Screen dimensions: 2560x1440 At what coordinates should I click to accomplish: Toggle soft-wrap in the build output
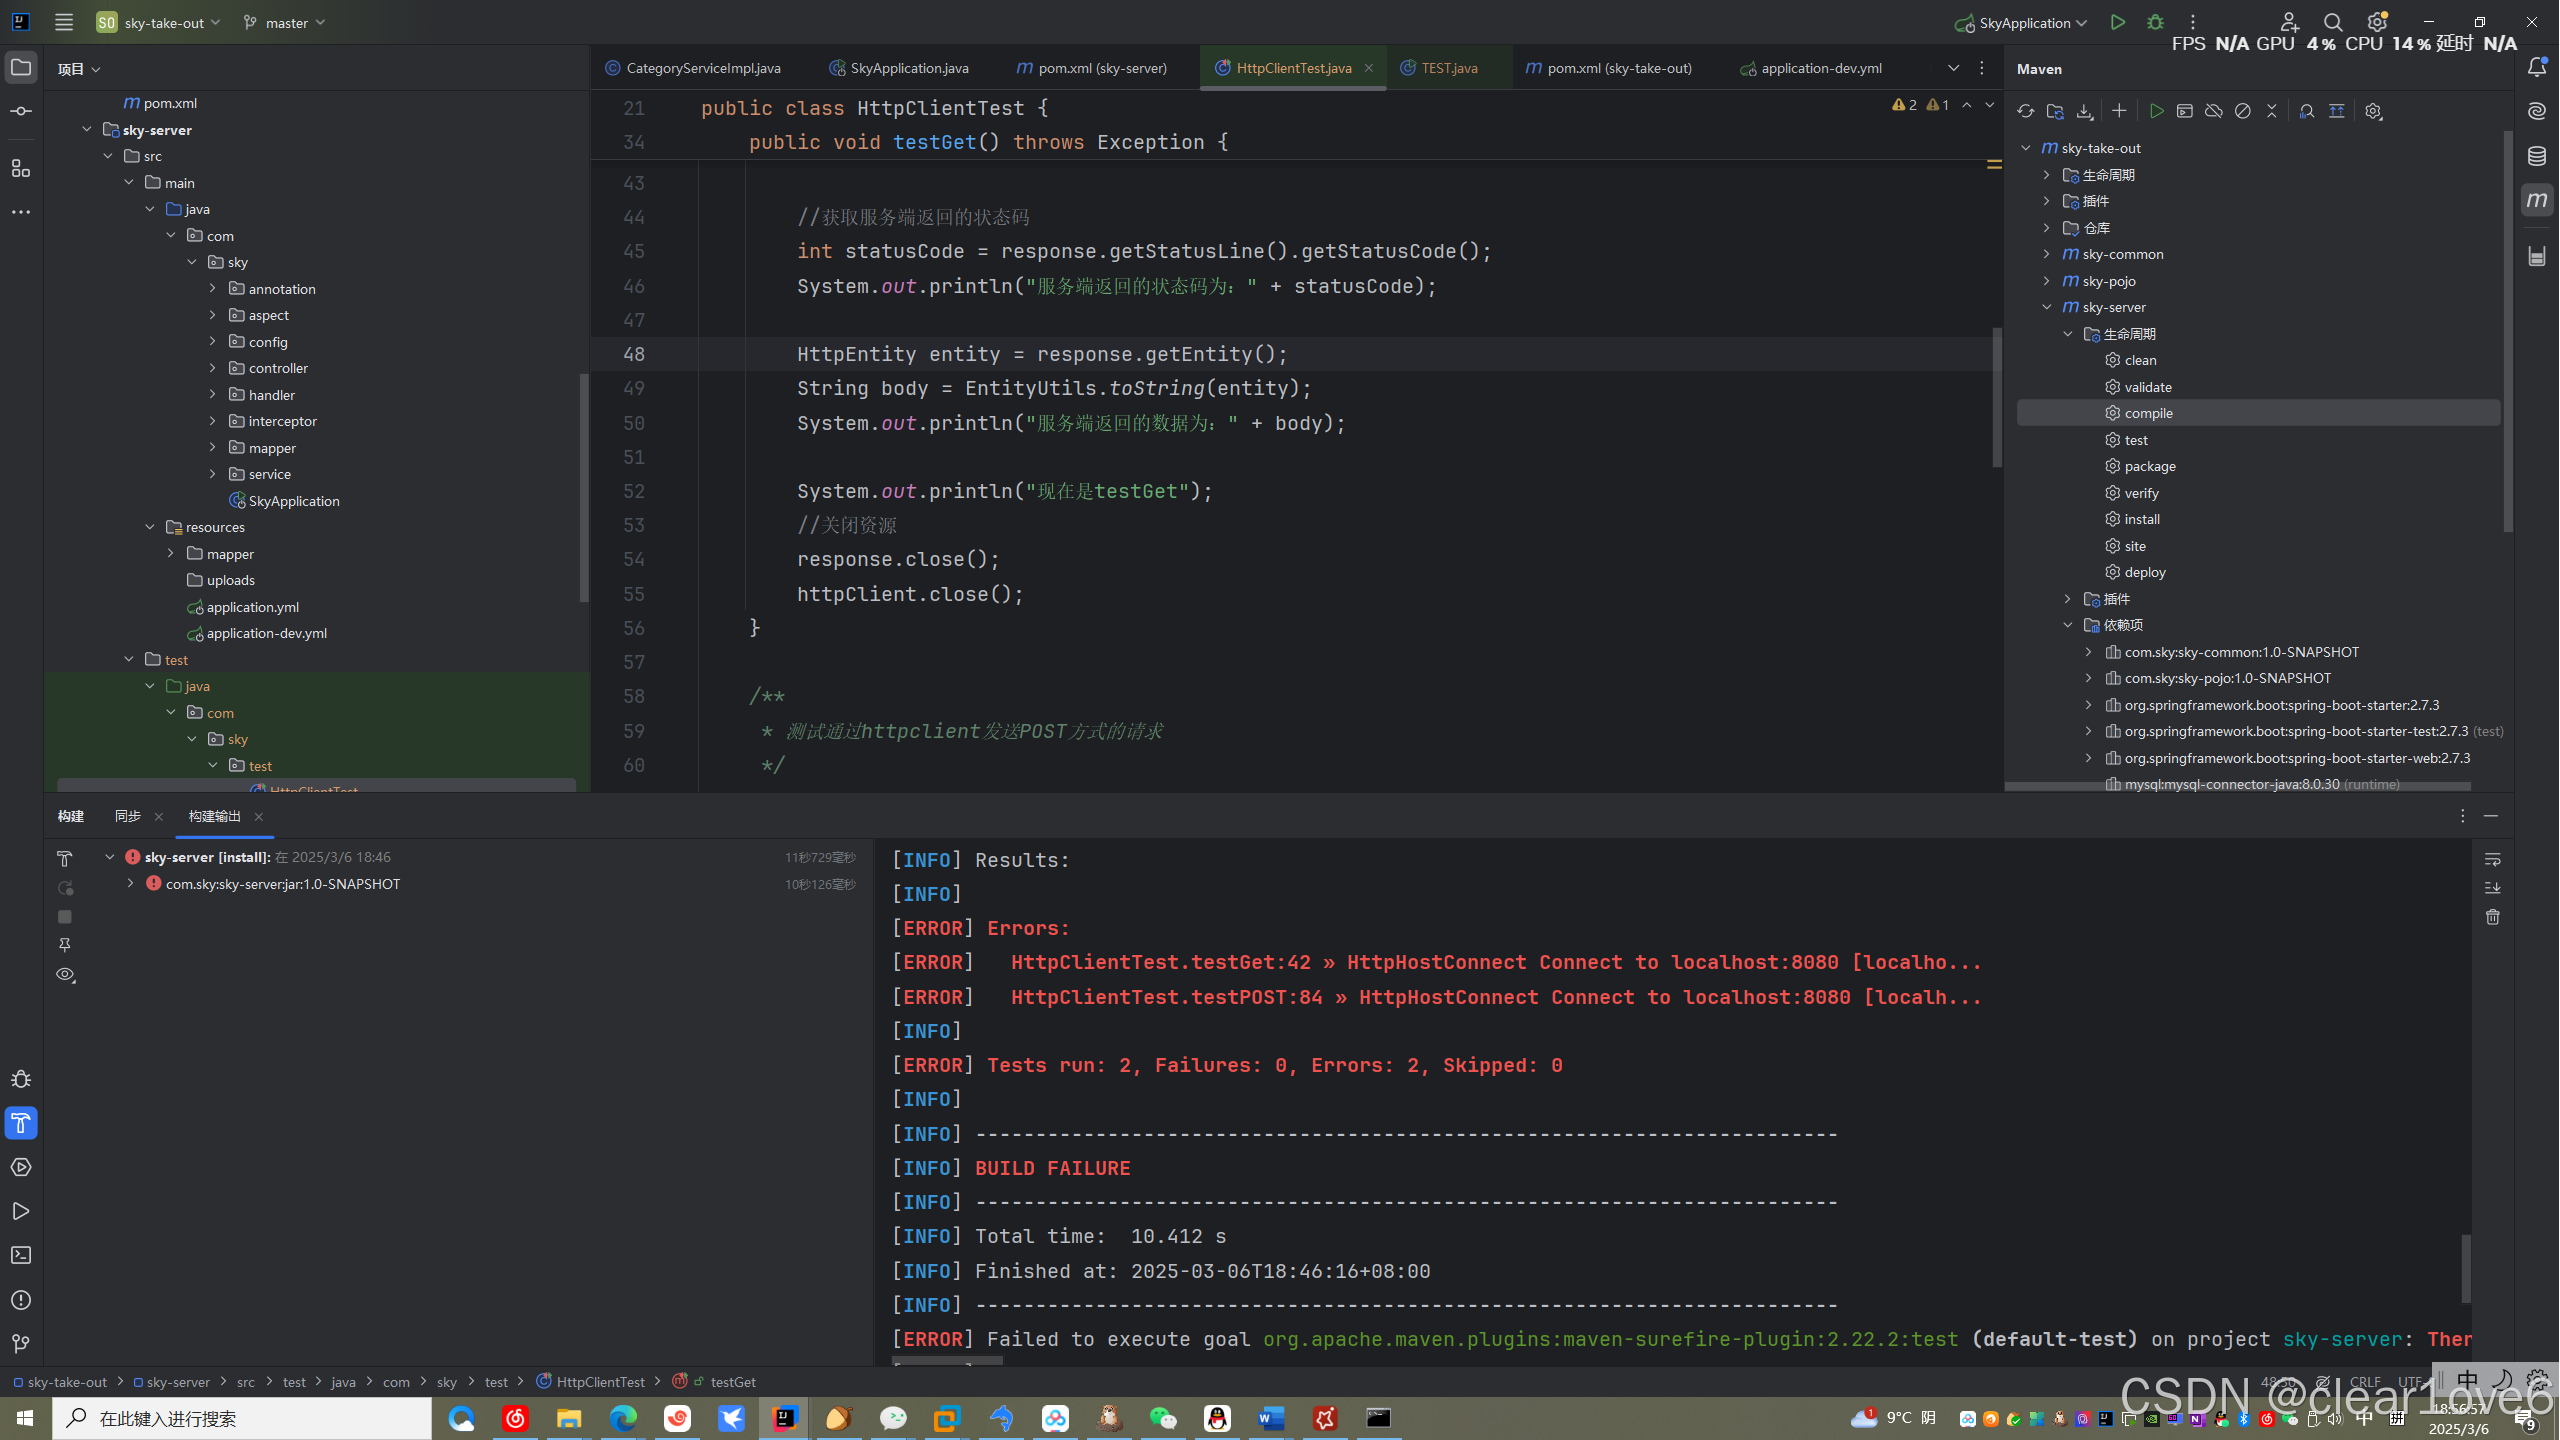[2492, 860]
